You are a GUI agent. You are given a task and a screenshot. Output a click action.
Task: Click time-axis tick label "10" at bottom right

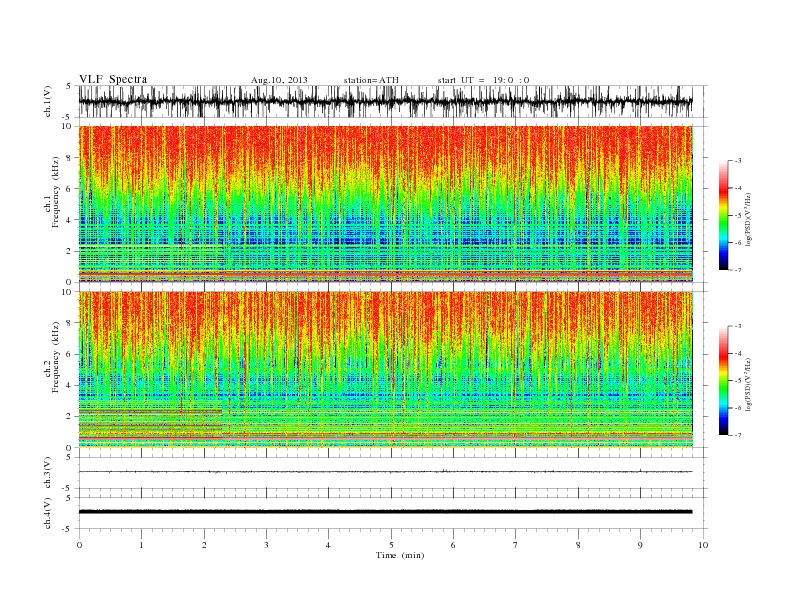(703, 545)
